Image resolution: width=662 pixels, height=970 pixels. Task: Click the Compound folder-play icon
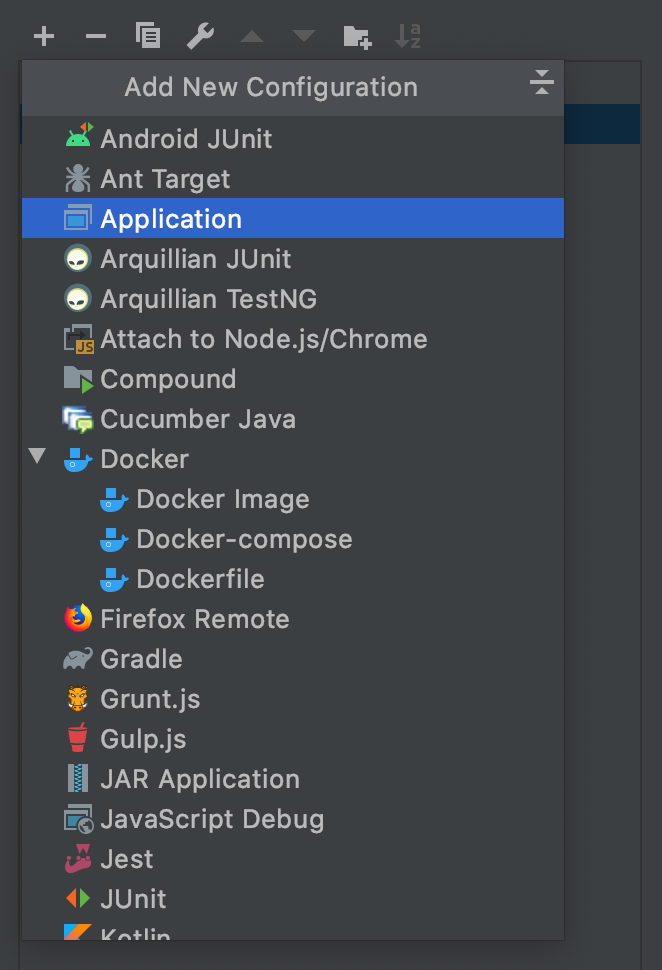(79, 379)
